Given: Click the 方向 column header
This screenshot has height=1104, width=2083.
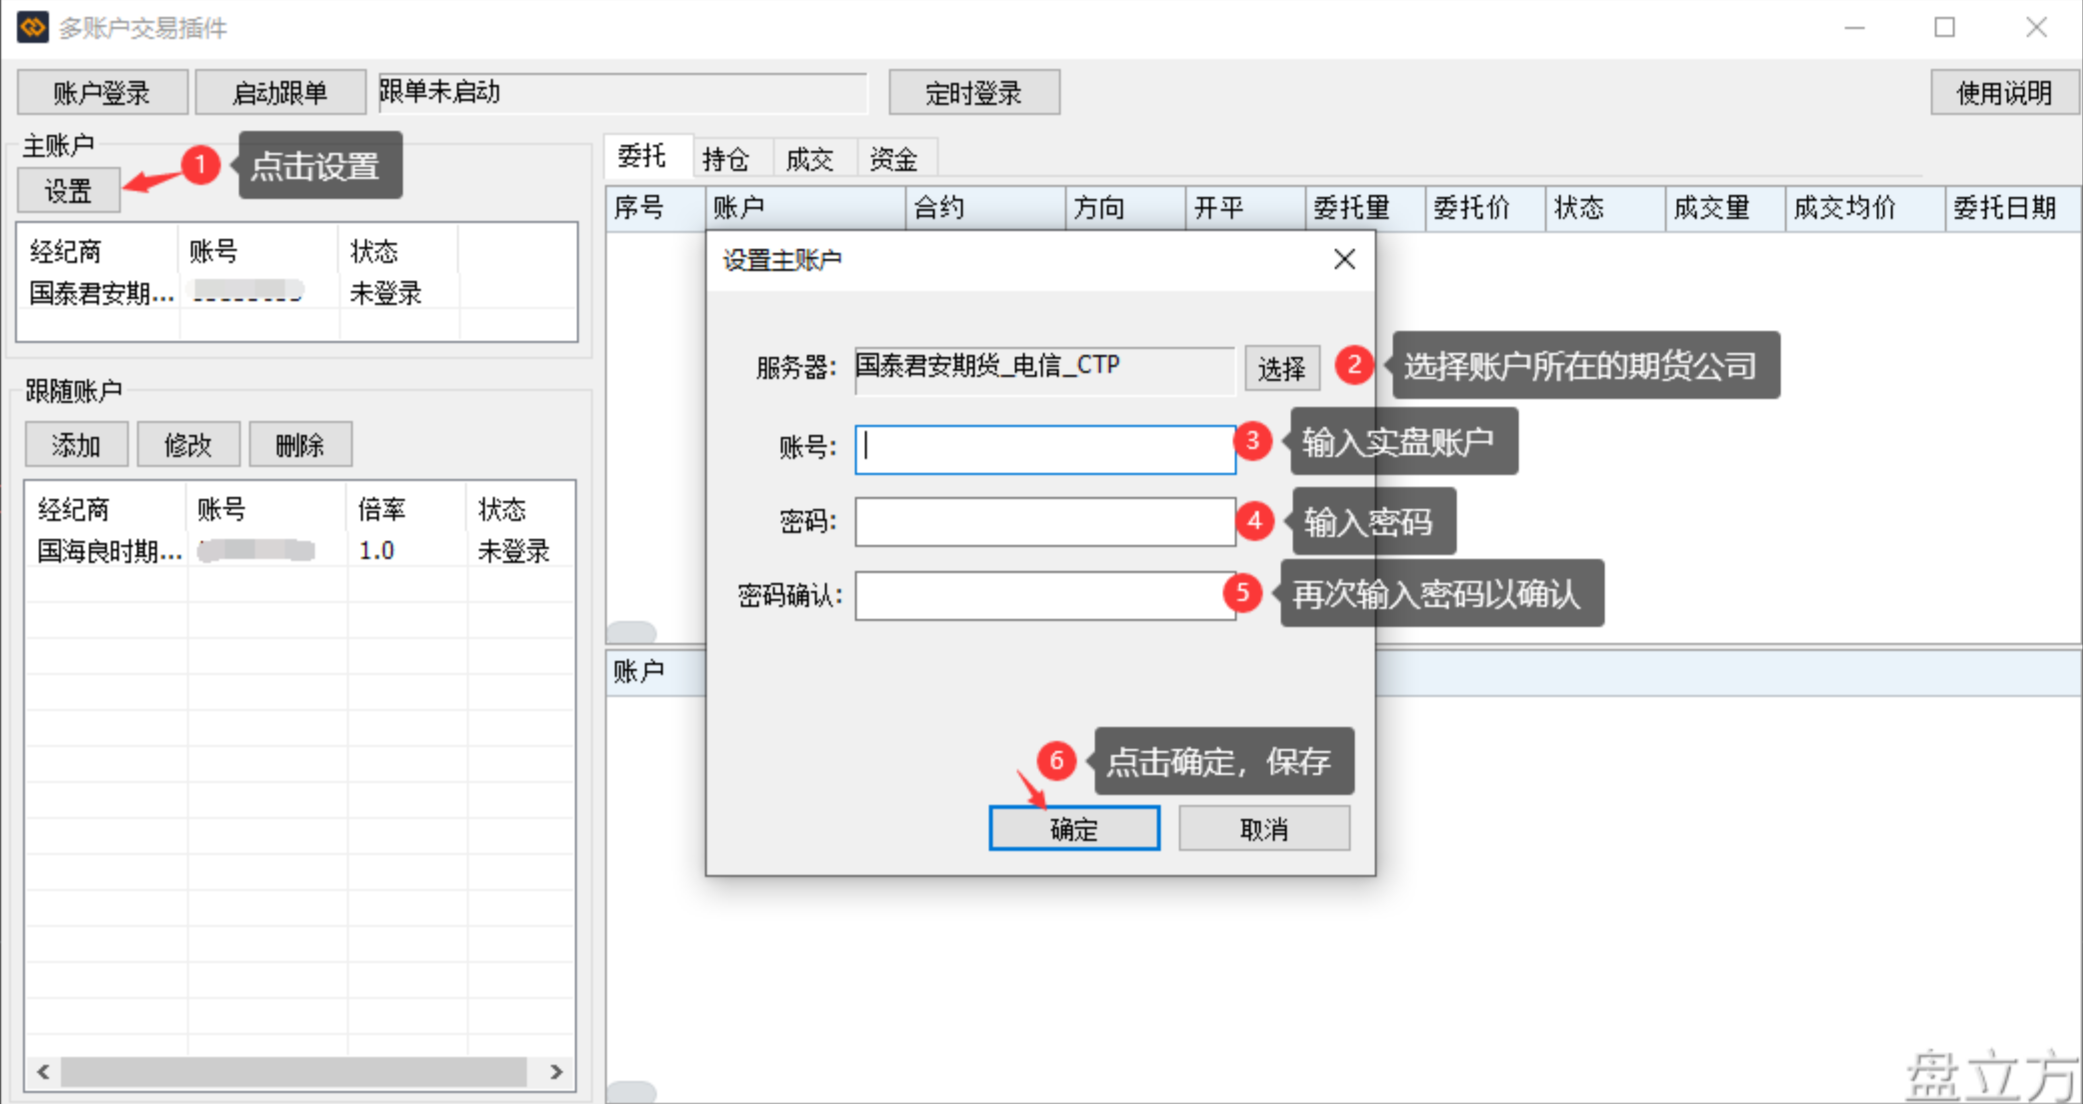Looking at the screenshot, I should click(x=1125, y=208).
